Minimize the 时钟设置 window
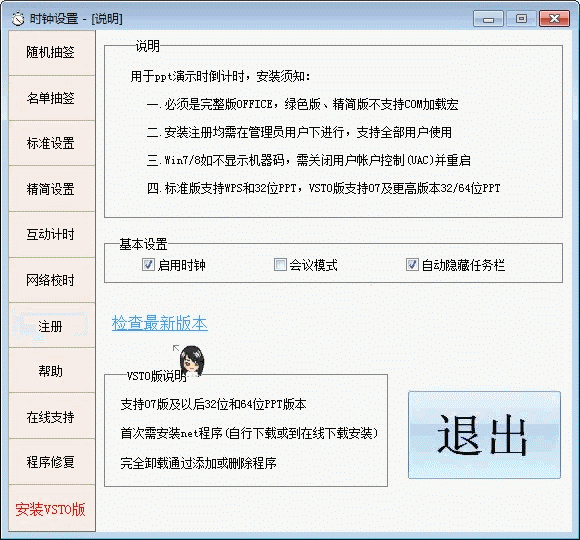Viewport: 580px width, 540px height. pos(488,18)
